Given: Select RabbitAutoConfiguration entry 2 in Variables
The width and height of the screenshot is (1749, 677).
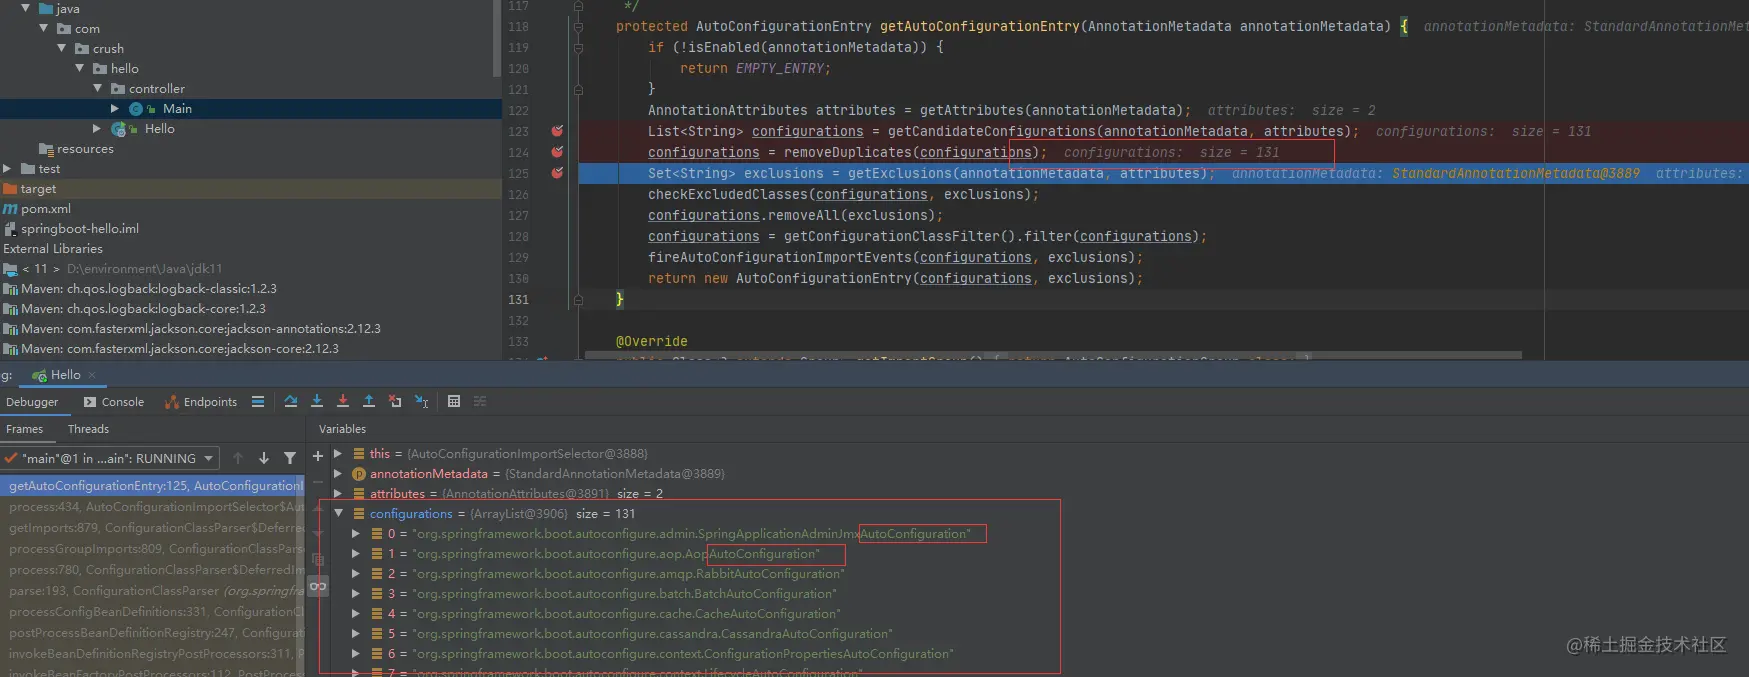Looking at the screenshot, I should pyautogui.click(x=629, y=574).
